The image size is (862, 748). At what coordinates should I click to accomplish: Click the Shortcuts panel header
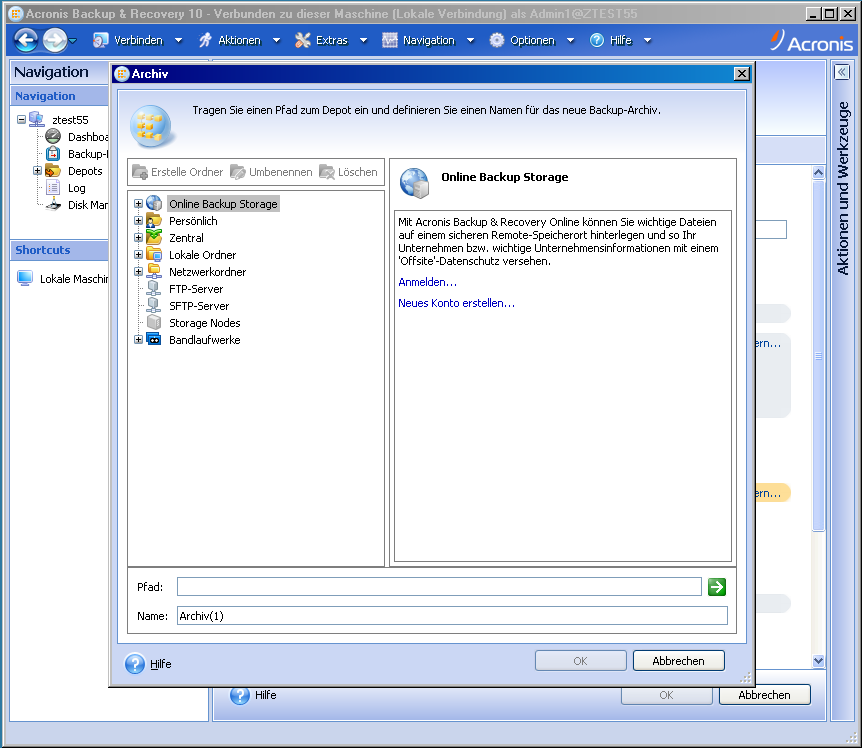(59, 250)
